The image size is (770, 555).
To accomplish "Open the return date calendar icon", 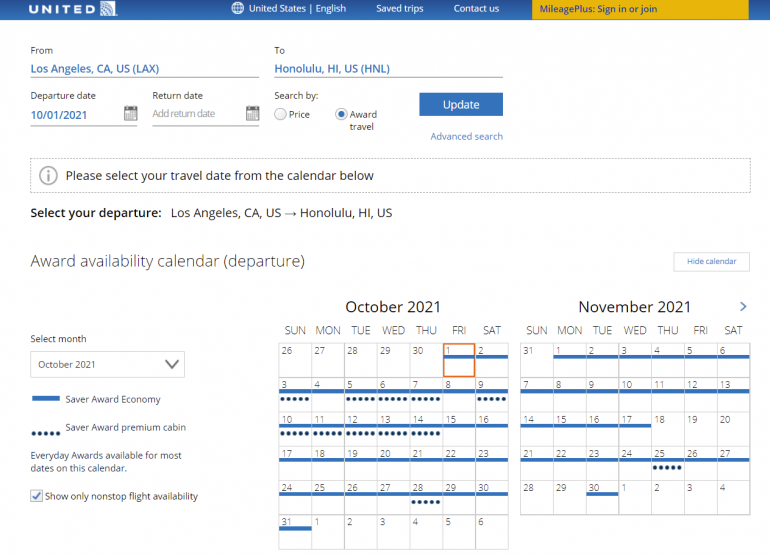I will click(252, 114).
